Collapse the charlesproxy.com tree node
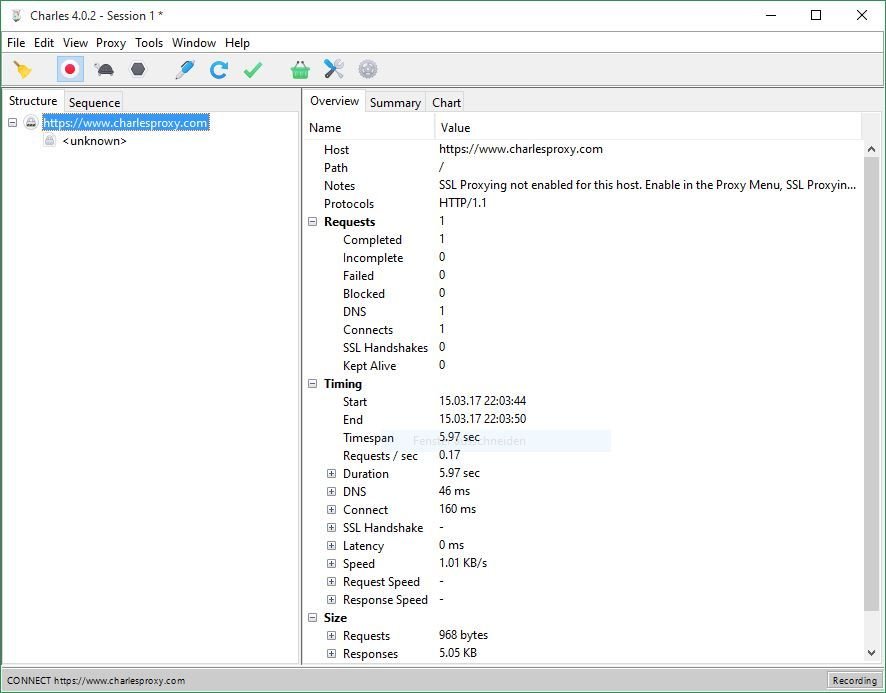886x693 pixels. [13, 123]
